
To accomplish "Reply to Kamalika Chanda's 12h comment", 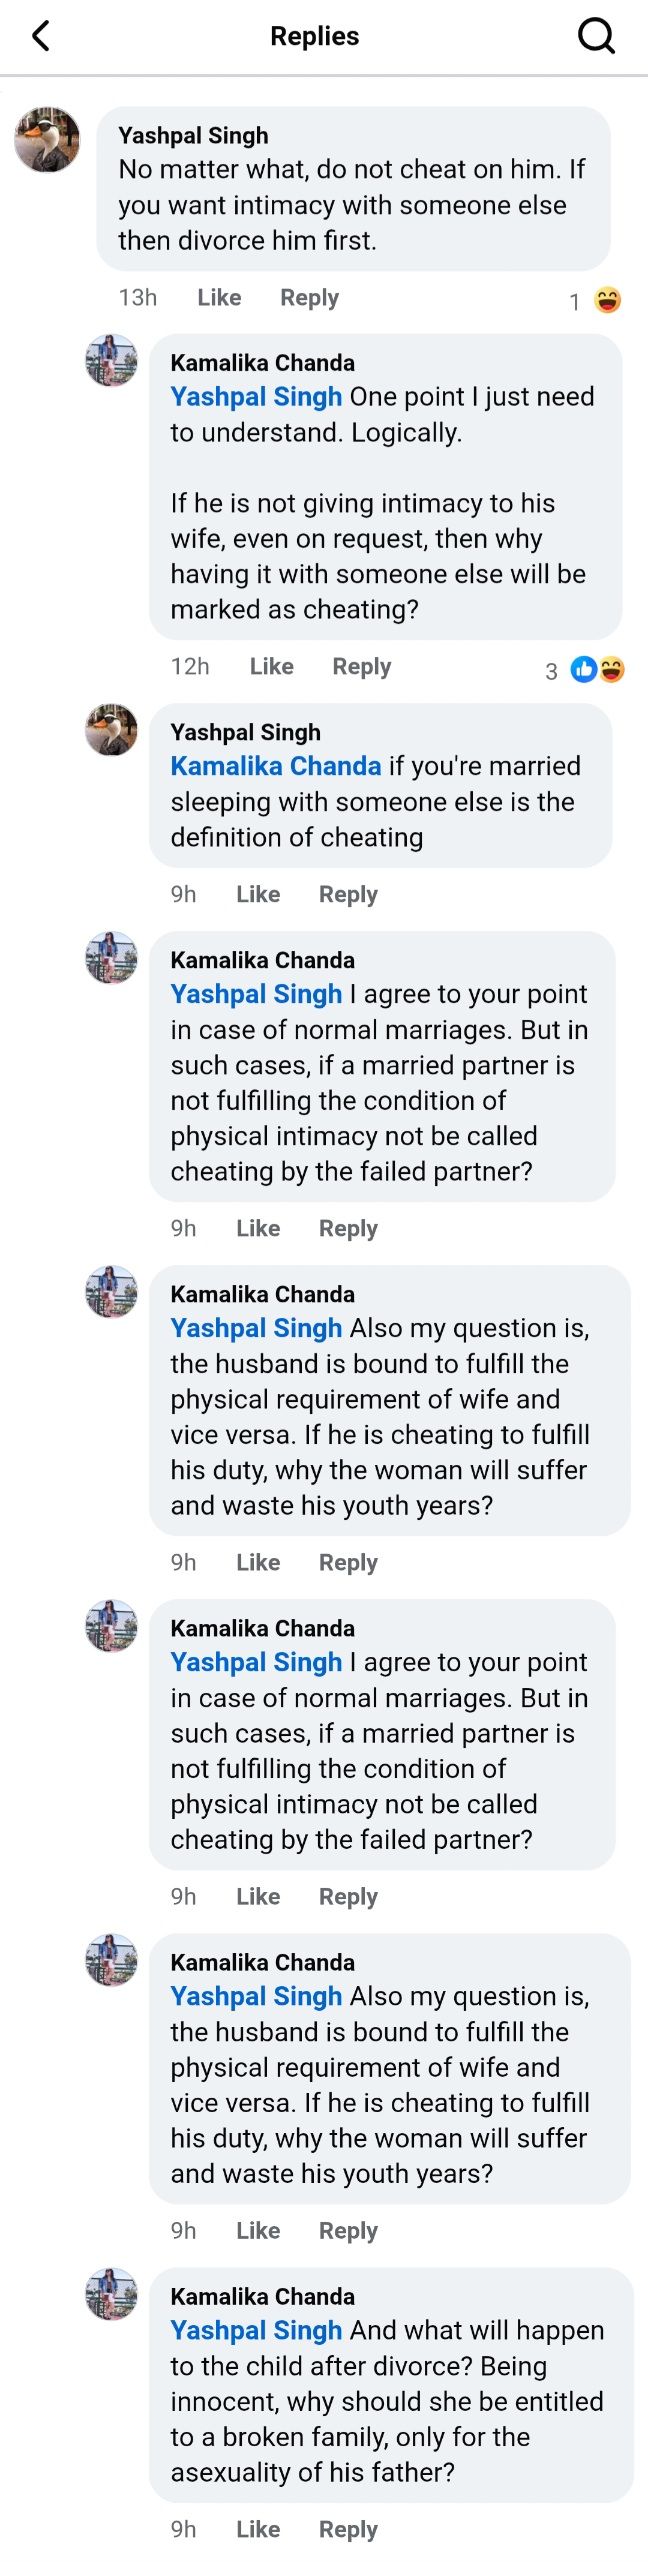I will (361, 667).
